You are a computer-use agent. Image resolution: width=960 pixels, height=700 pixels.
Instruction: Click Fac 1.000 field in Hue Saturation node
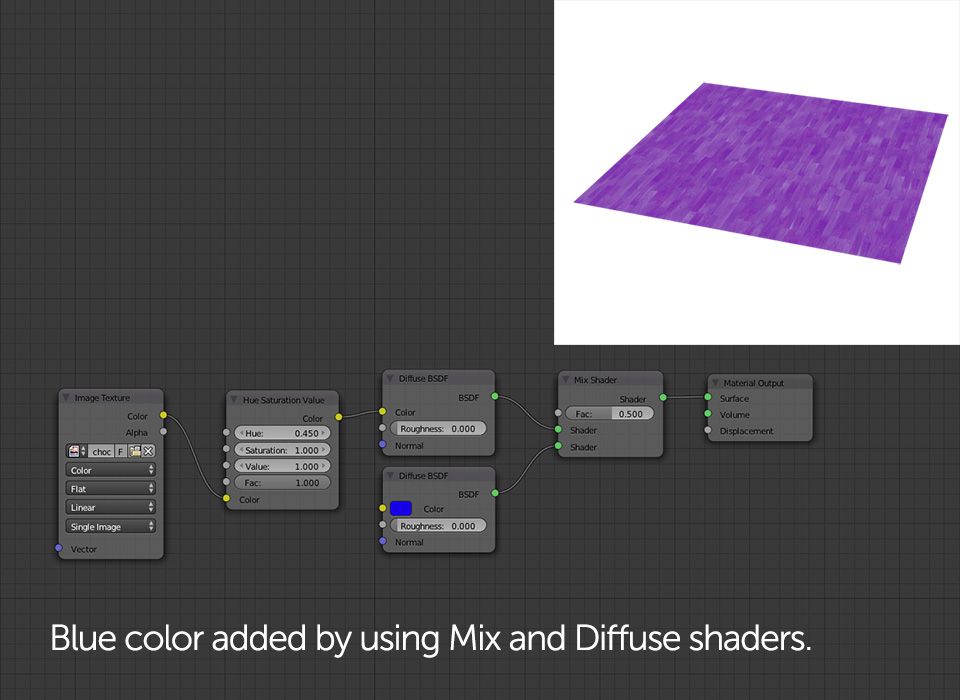click(282, 483)
